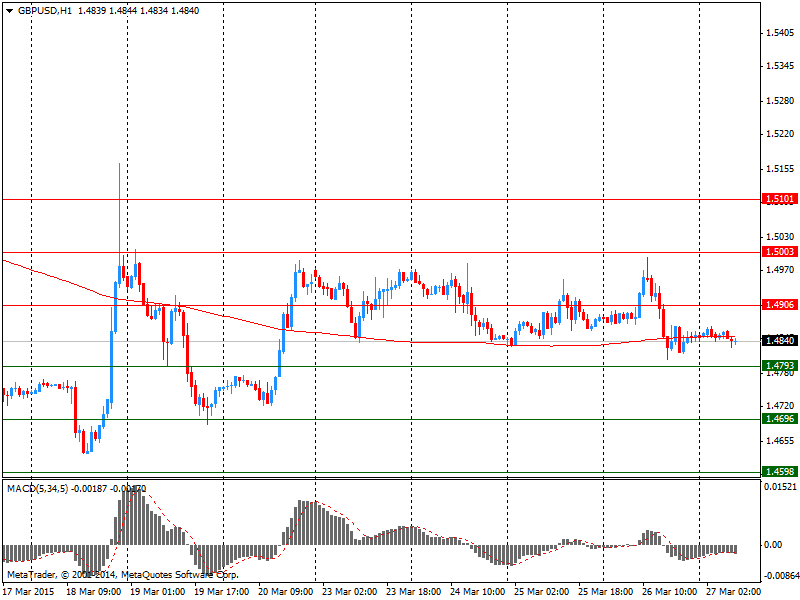Viewport: 800px width, 600px height.
Task: Select the 1.4696 green price label
Action: pos(779,418)
